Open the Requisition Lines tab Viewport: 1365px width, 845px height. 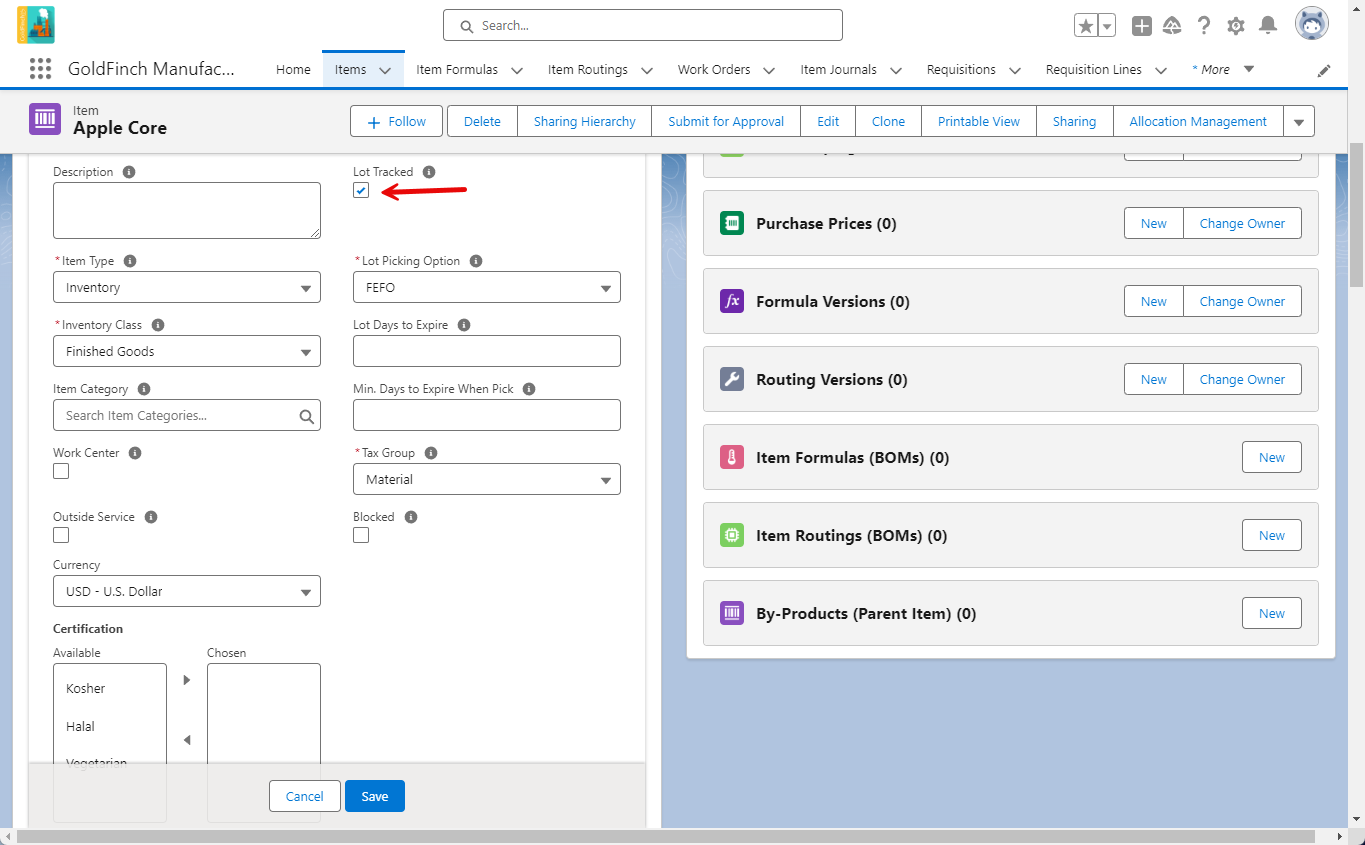click(1093, 69)
